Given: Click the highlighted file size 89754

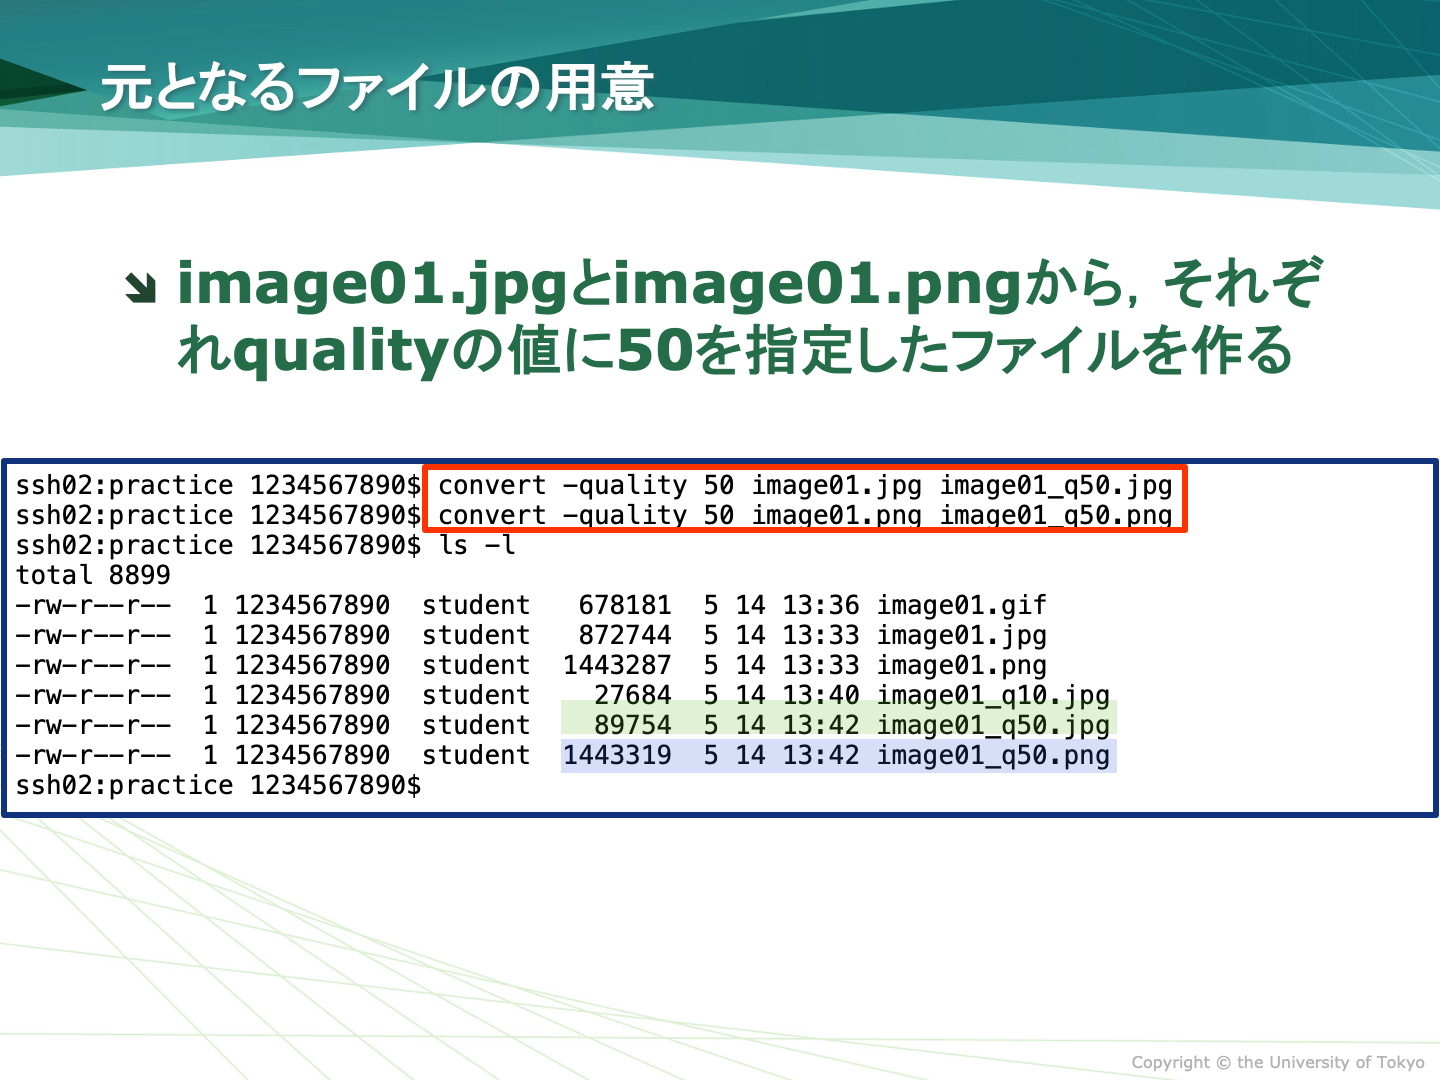Looking at the screenshot, I should click(633, 725).
